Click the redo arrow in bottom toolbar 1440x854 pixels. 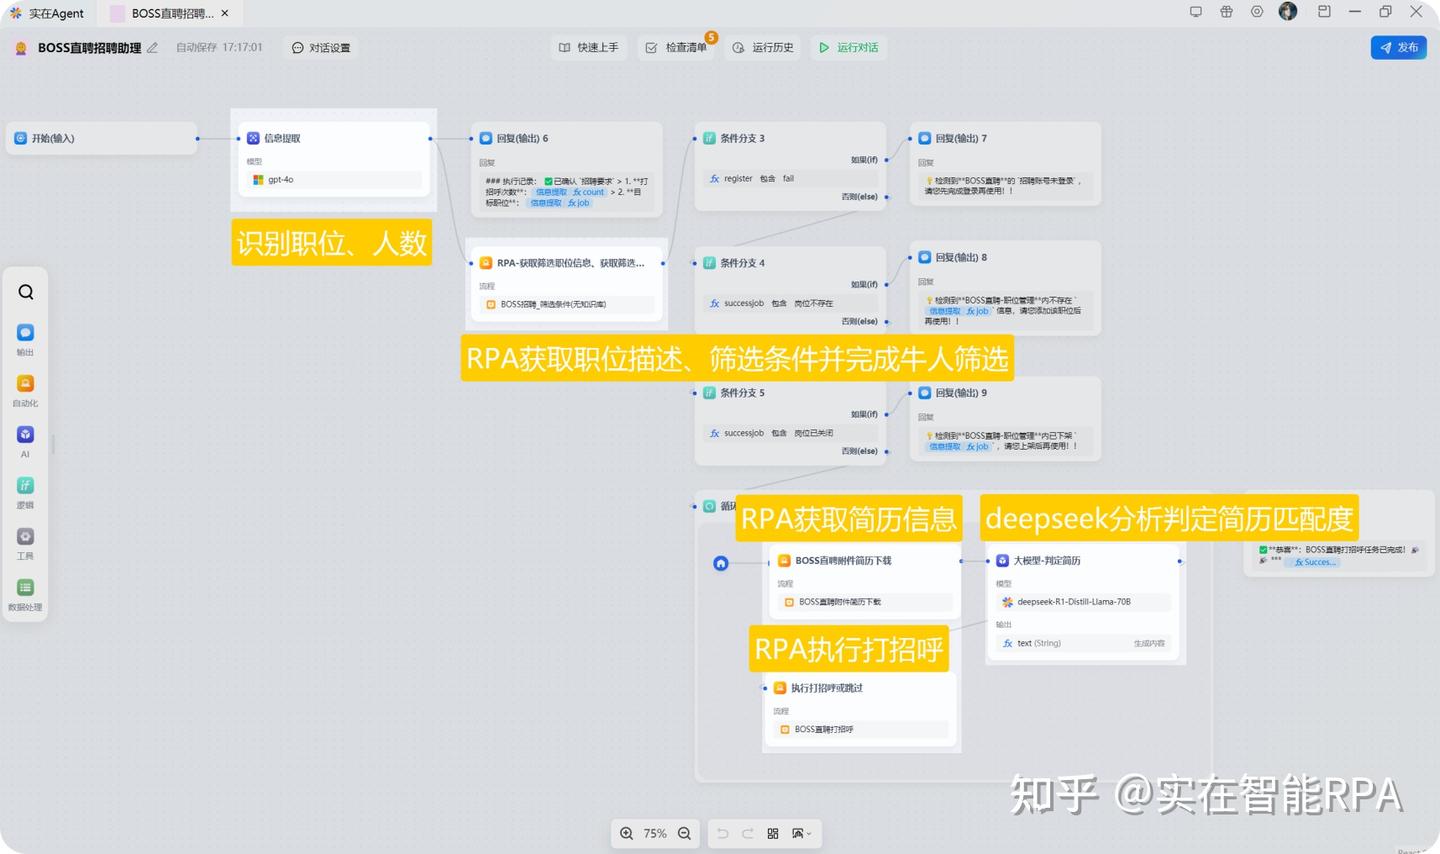747,833
